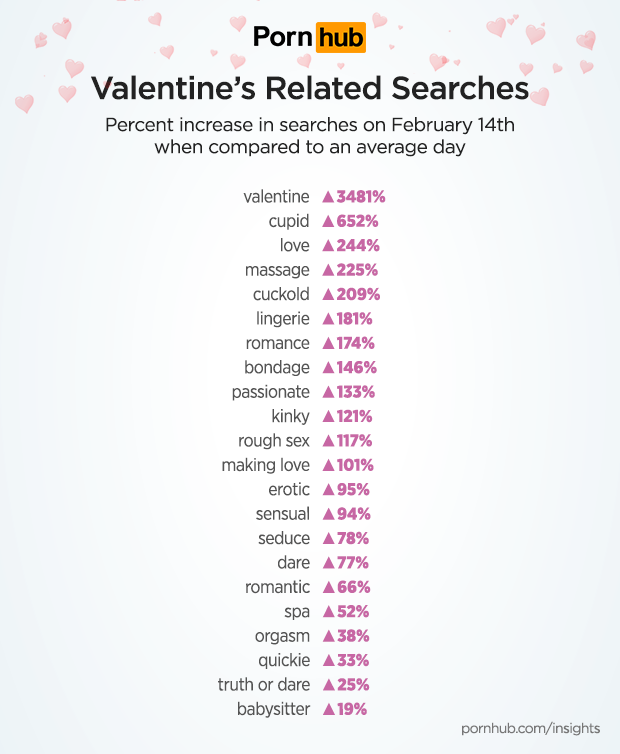Click the triangle icon before 181%

[327, 319]
